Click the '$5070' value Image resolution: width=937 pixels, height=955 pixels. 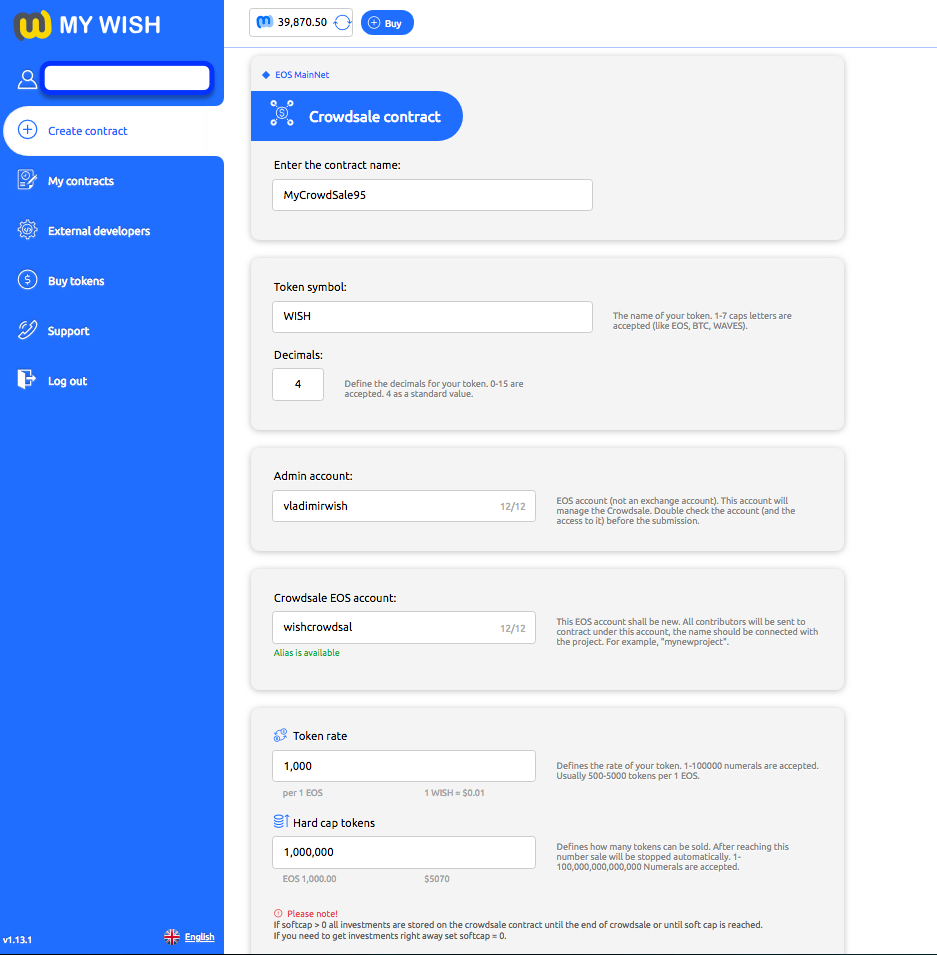coord(437,879)
